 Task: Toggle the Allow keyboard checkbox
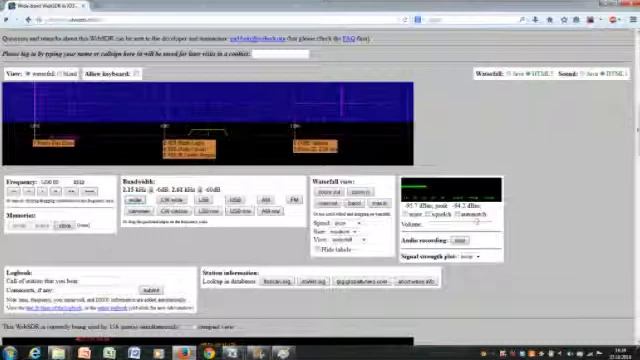136,74
